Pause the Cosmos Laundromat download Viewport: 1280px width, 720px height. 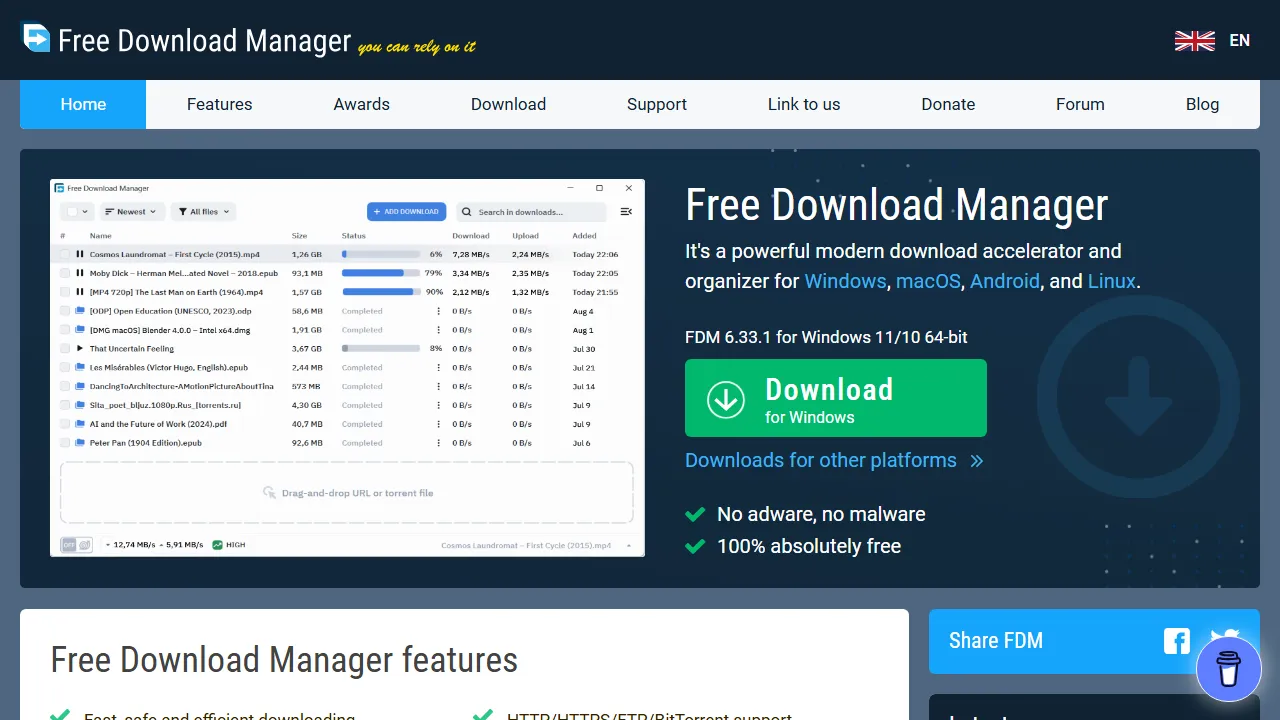(80, 253)
